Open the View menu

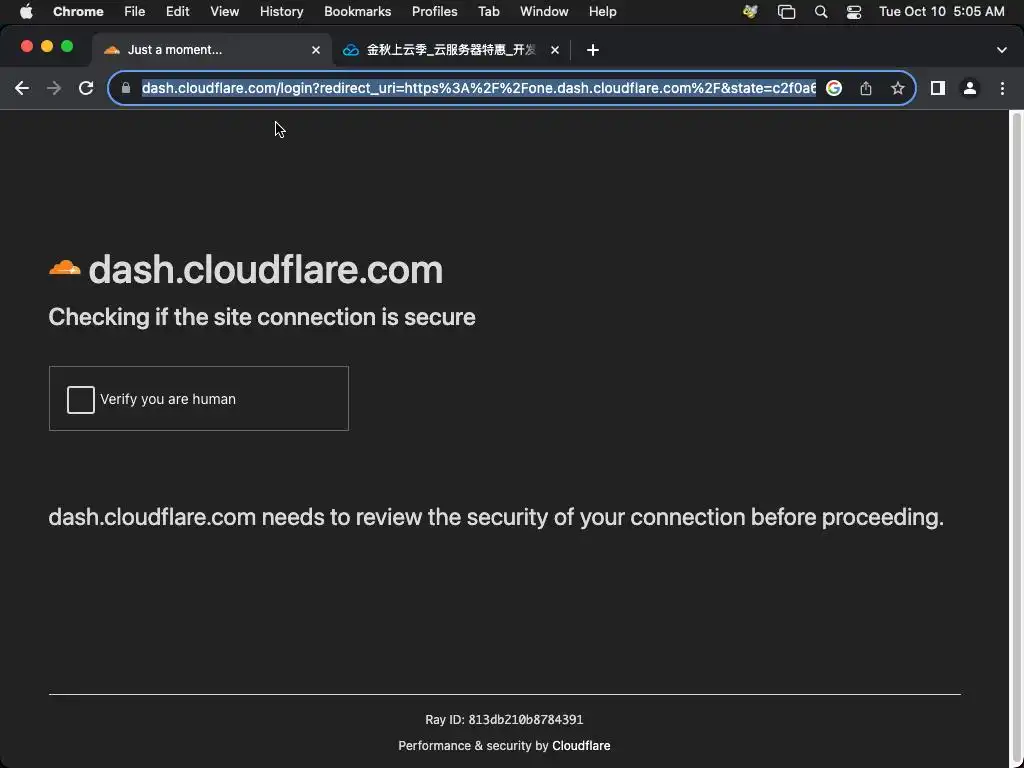click(225, 12)
